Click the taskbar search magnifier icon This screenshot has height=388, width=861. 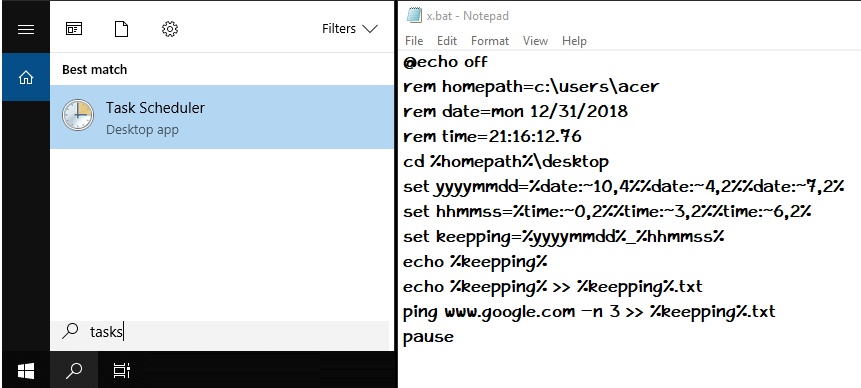(x=74, y=371)
